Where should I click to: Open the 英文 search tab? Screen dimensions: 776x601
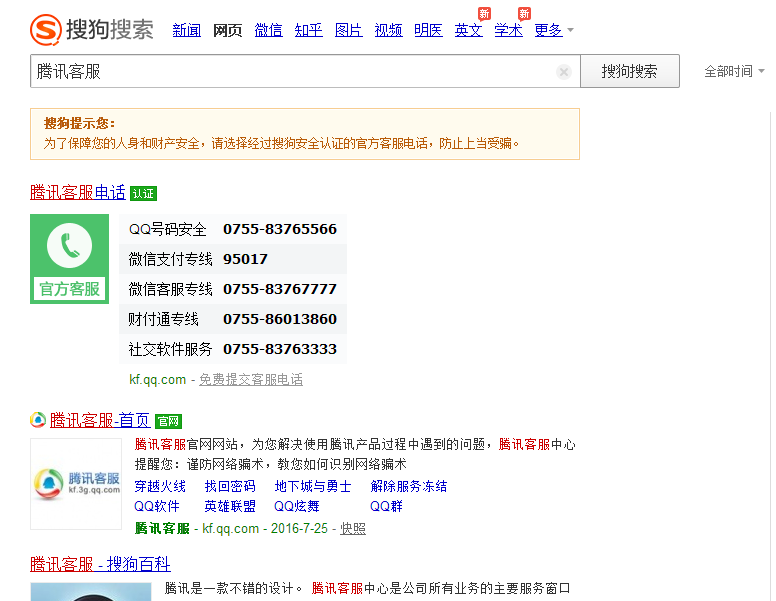[469, 30]
